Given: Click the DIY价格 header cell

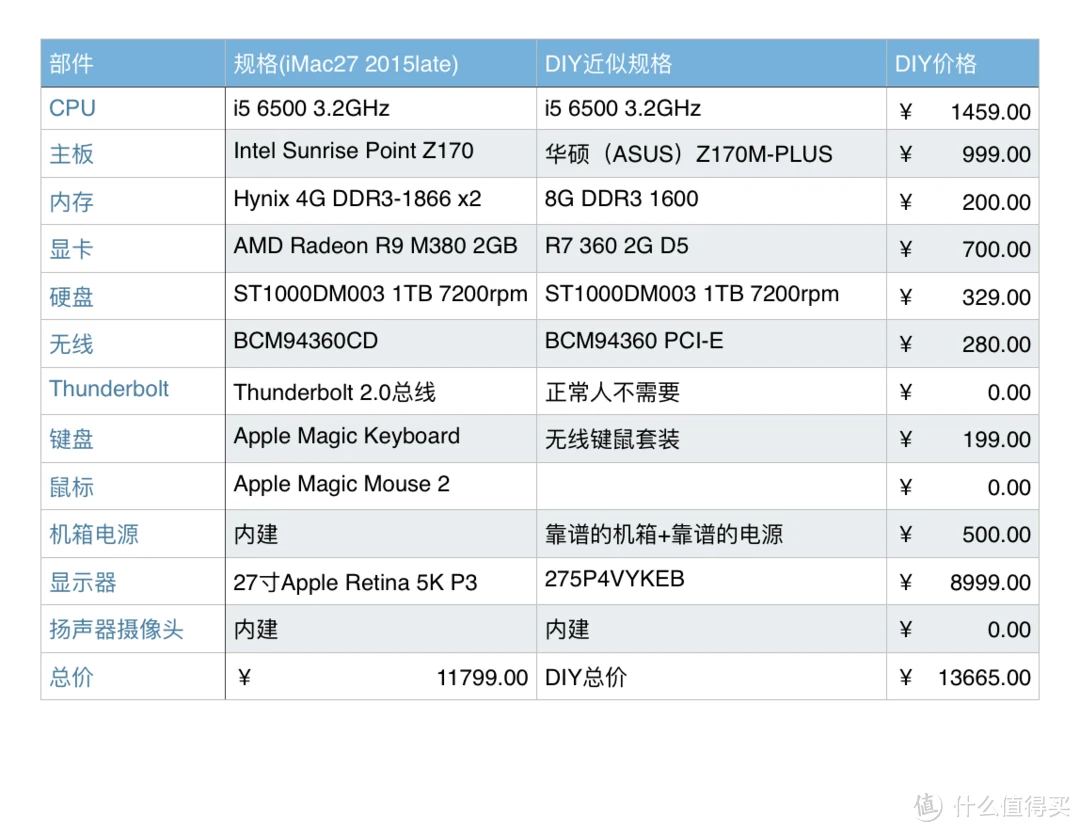Looking at the screenshot, I should (963, 63).
